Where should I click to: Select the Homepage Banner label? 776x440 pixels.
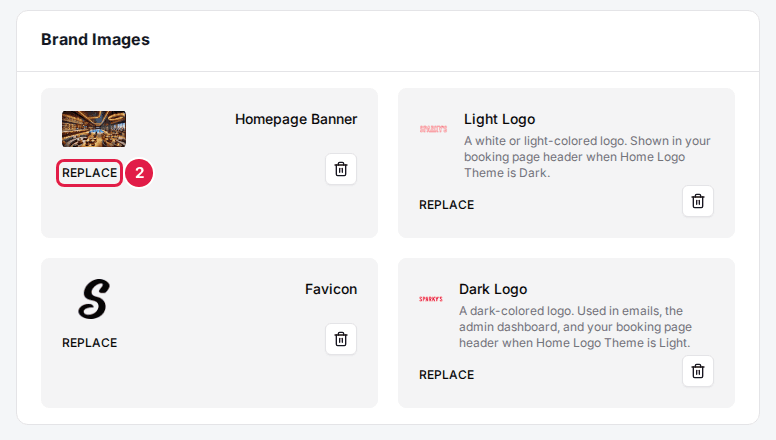point(296,119)
